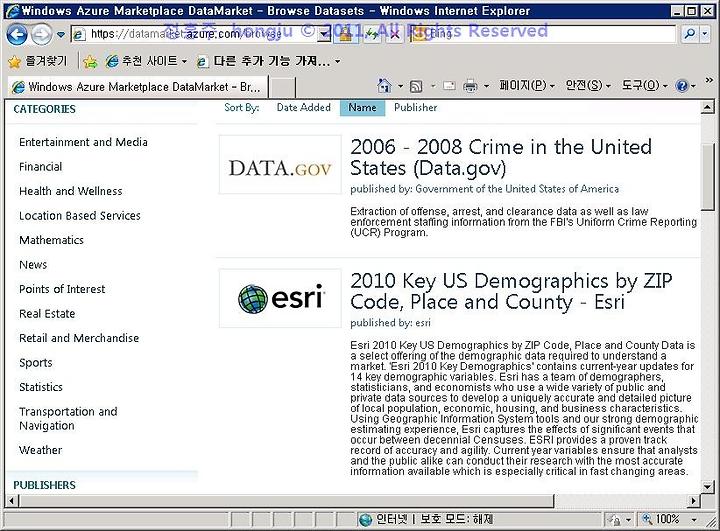Select Statistics category
The height and width of the screenshot is (531, 720).
point(41,387)
